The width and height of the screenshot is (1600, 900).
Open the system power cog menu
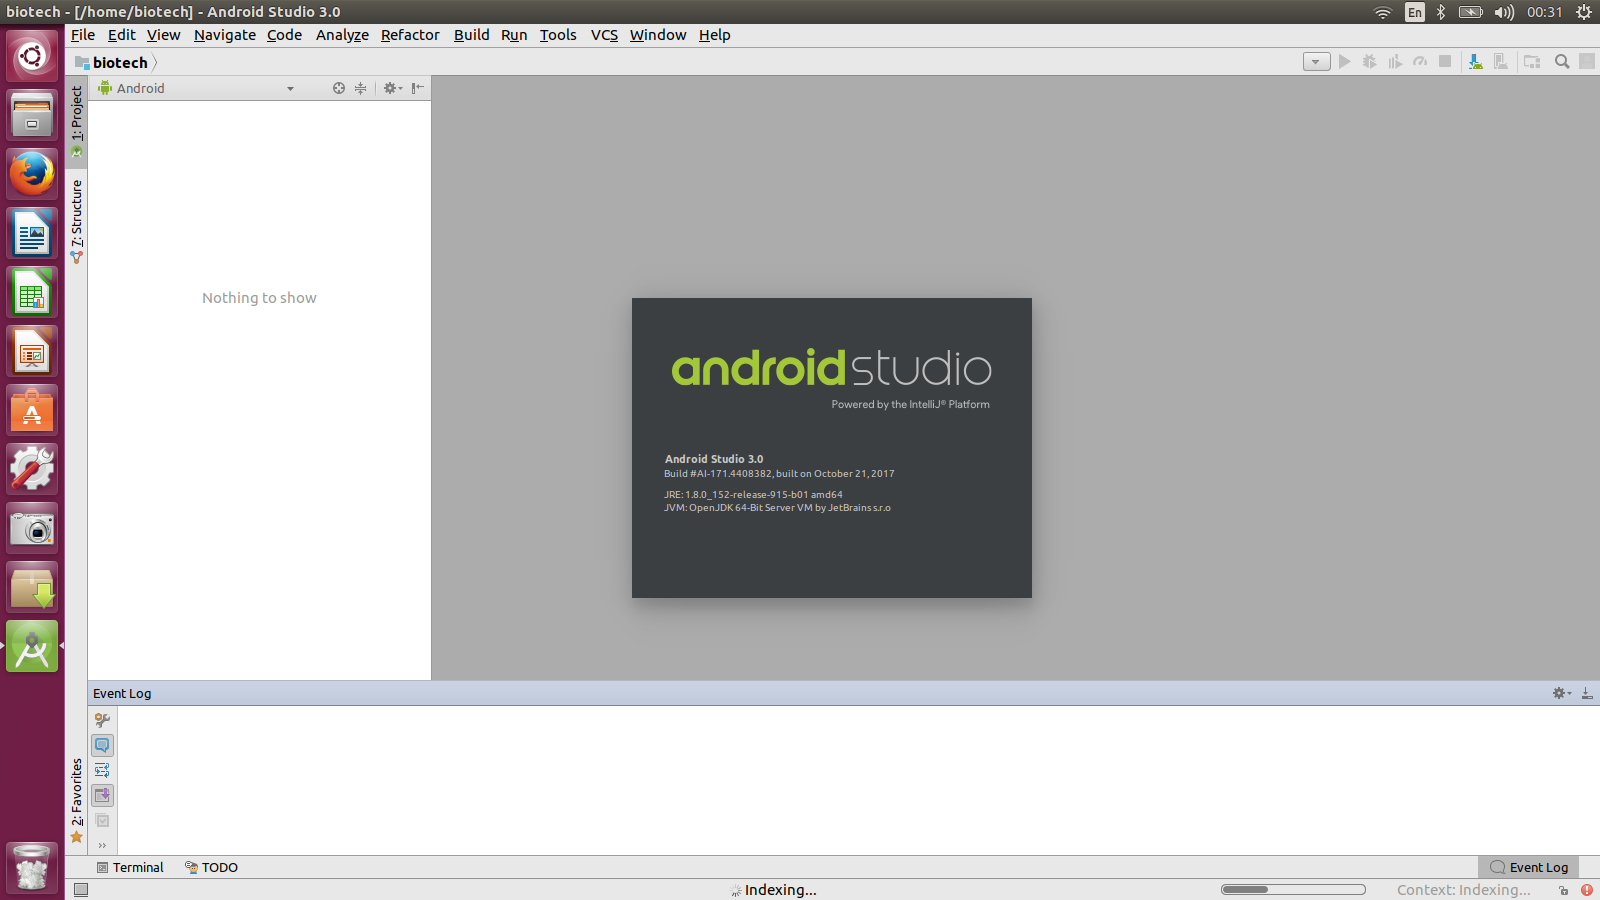(x=1584, y=12)
